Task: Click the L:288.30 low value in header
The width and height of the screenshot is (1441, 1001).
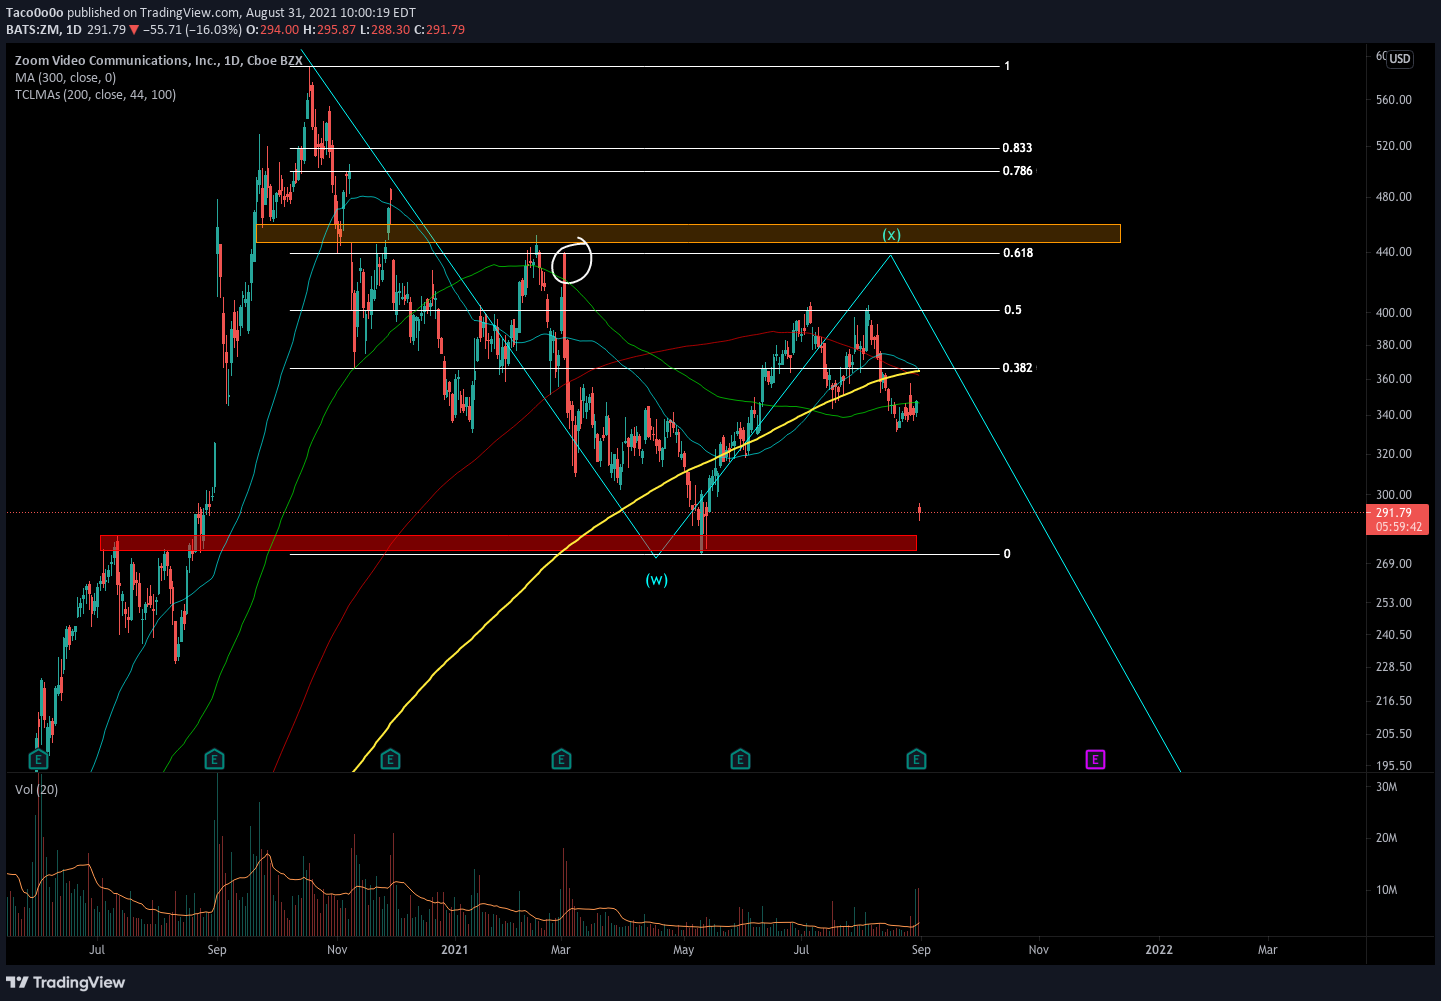Action: (385, 30)
